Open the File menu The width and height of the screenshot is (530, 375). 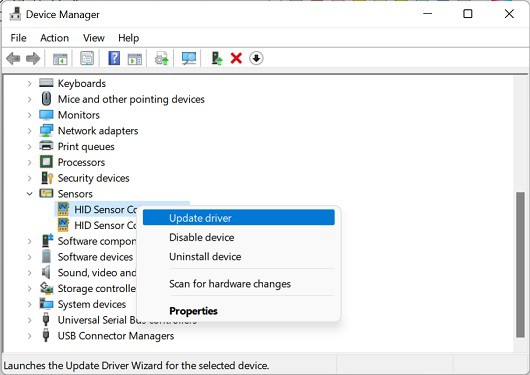(18, 38)
